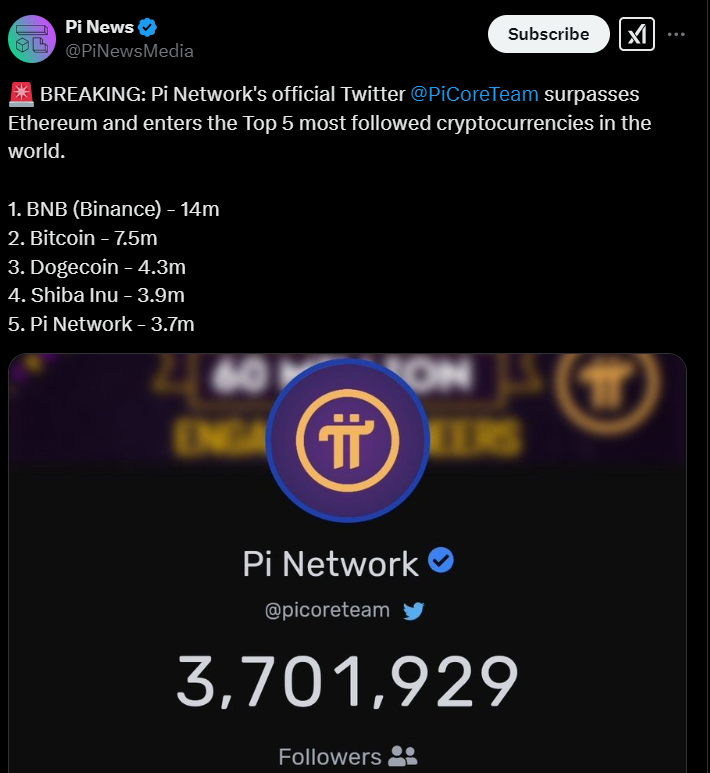Image resolution: width=710 pixels, height=773 pixels.
Task: Click the red siren emoji
Action: click(21, 94)
